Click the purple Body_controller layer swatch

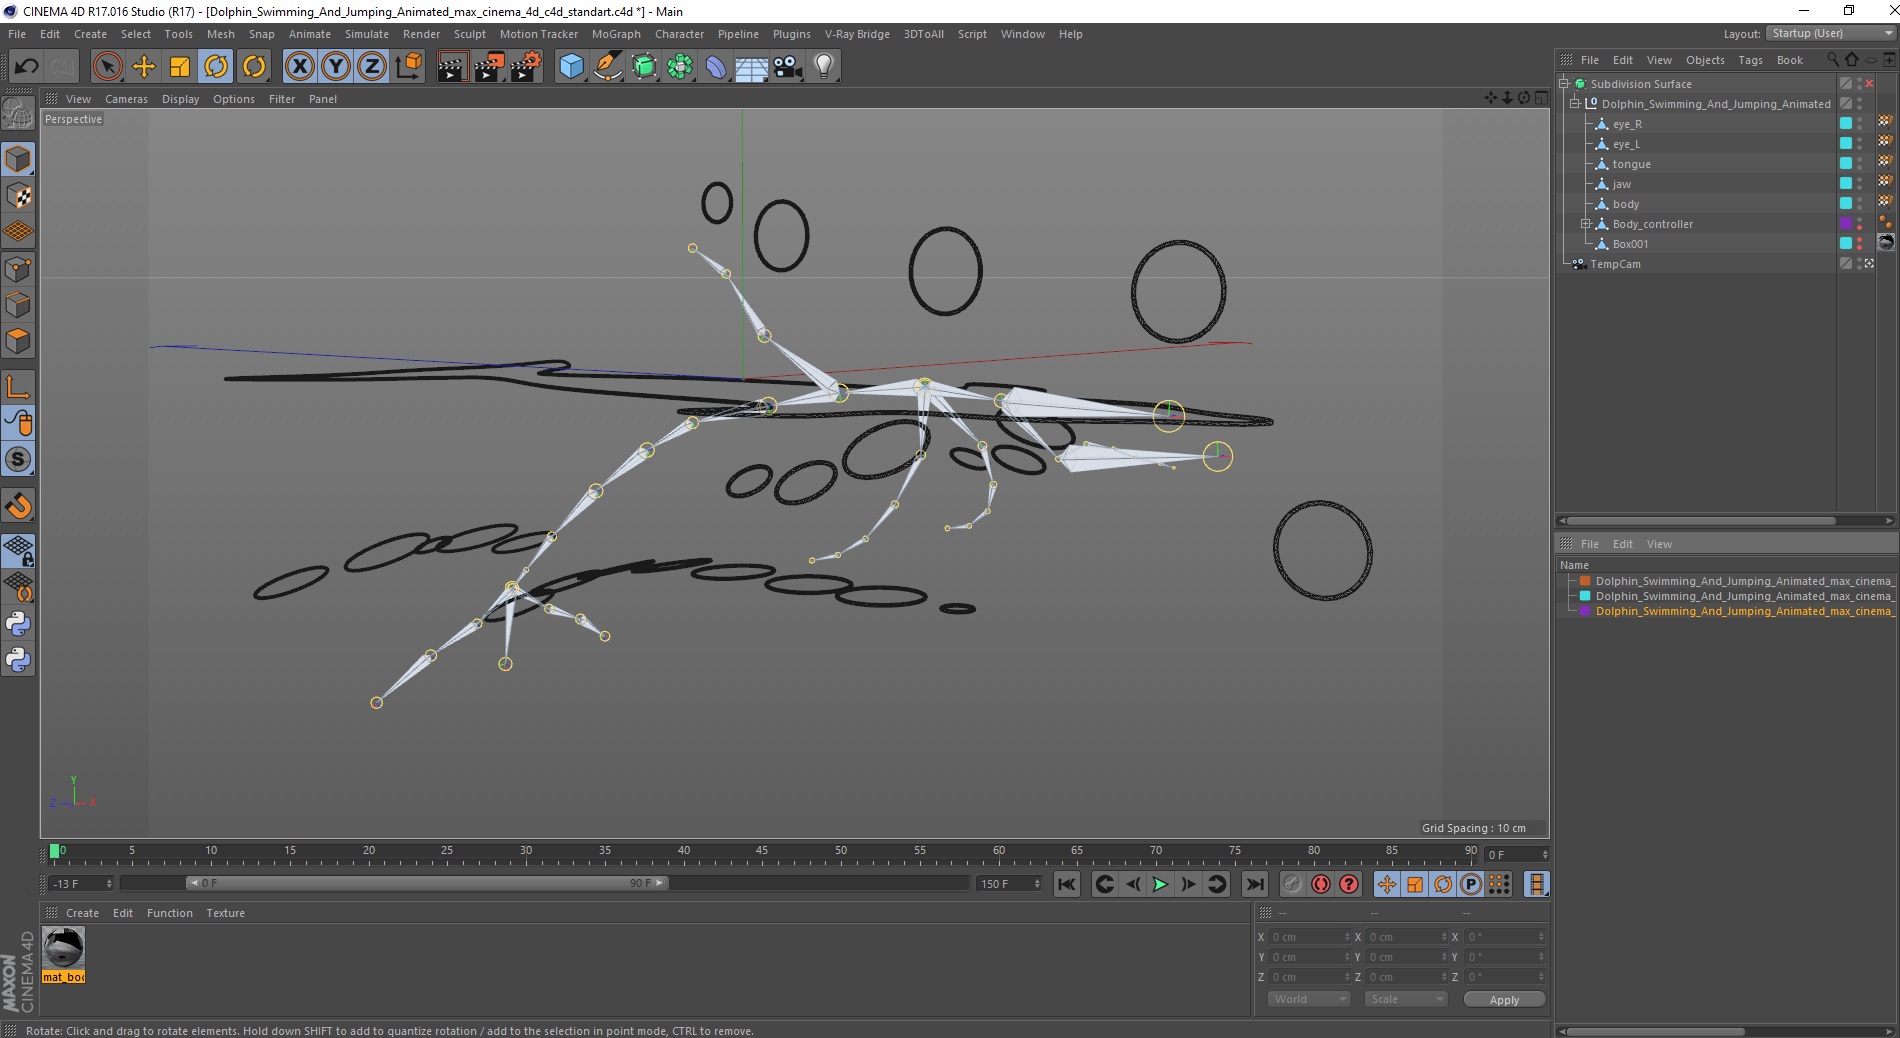[x=1846, y=224]
